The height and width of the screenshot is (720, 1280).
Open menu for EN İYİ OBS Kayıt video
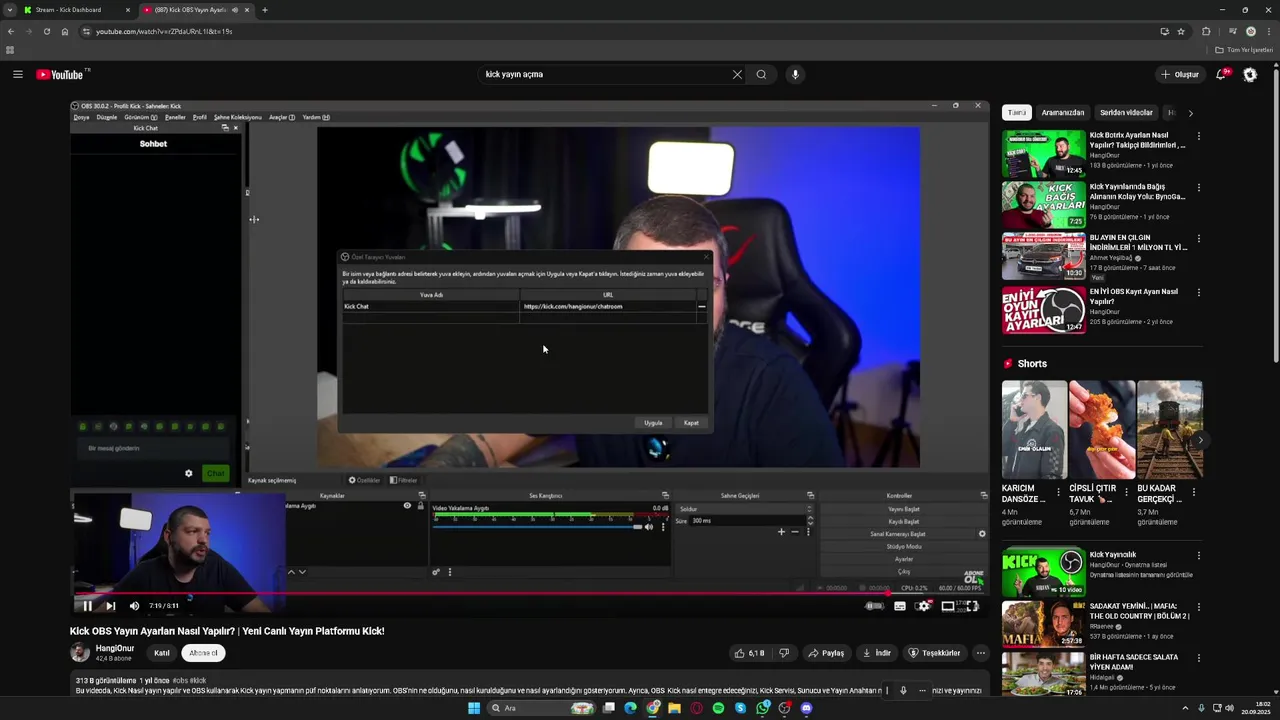pyautogui.click(x=1198, y=293)
